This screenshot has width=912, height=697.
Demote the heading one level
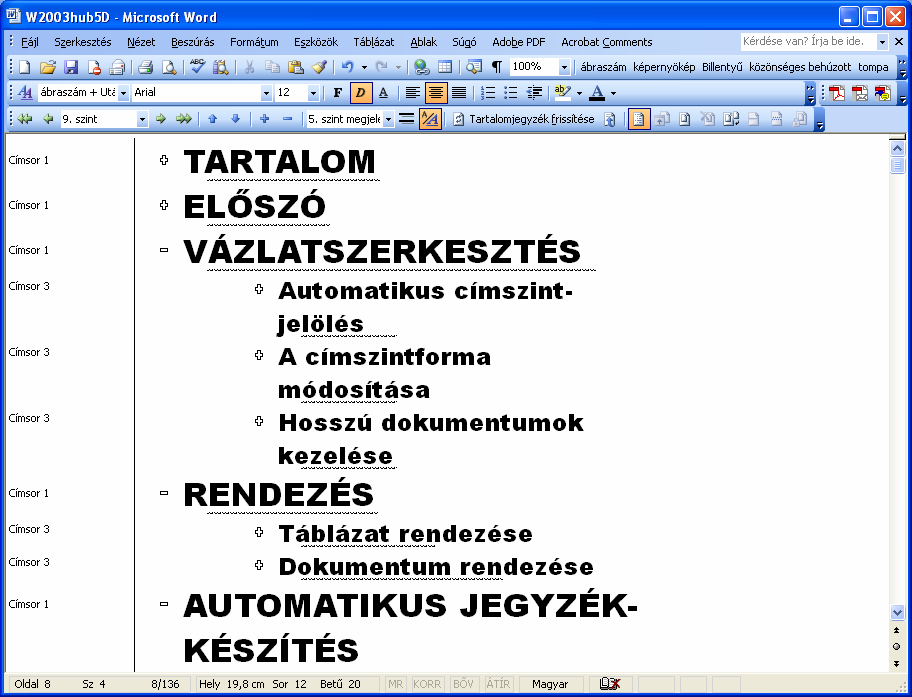(x=161, y=119)
